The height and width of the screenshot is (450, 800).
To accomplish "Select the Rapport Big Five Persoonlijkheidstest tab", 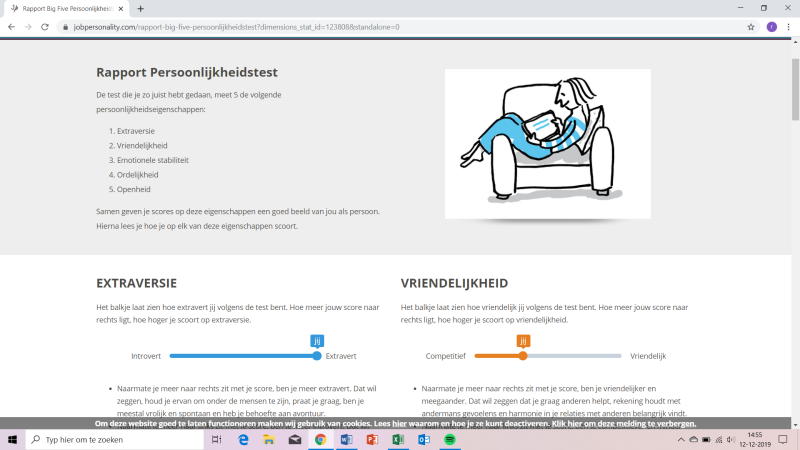I will pyautogui.click(x=66, y=9).
